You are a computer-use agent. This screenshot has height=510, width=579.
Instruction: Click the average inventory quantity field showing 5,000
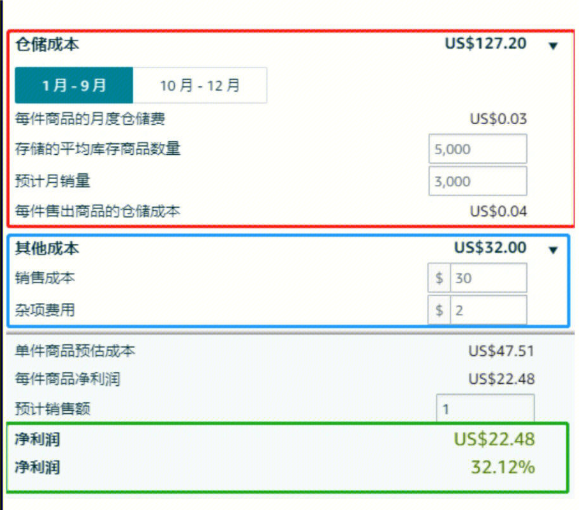(x=477, y=149)
